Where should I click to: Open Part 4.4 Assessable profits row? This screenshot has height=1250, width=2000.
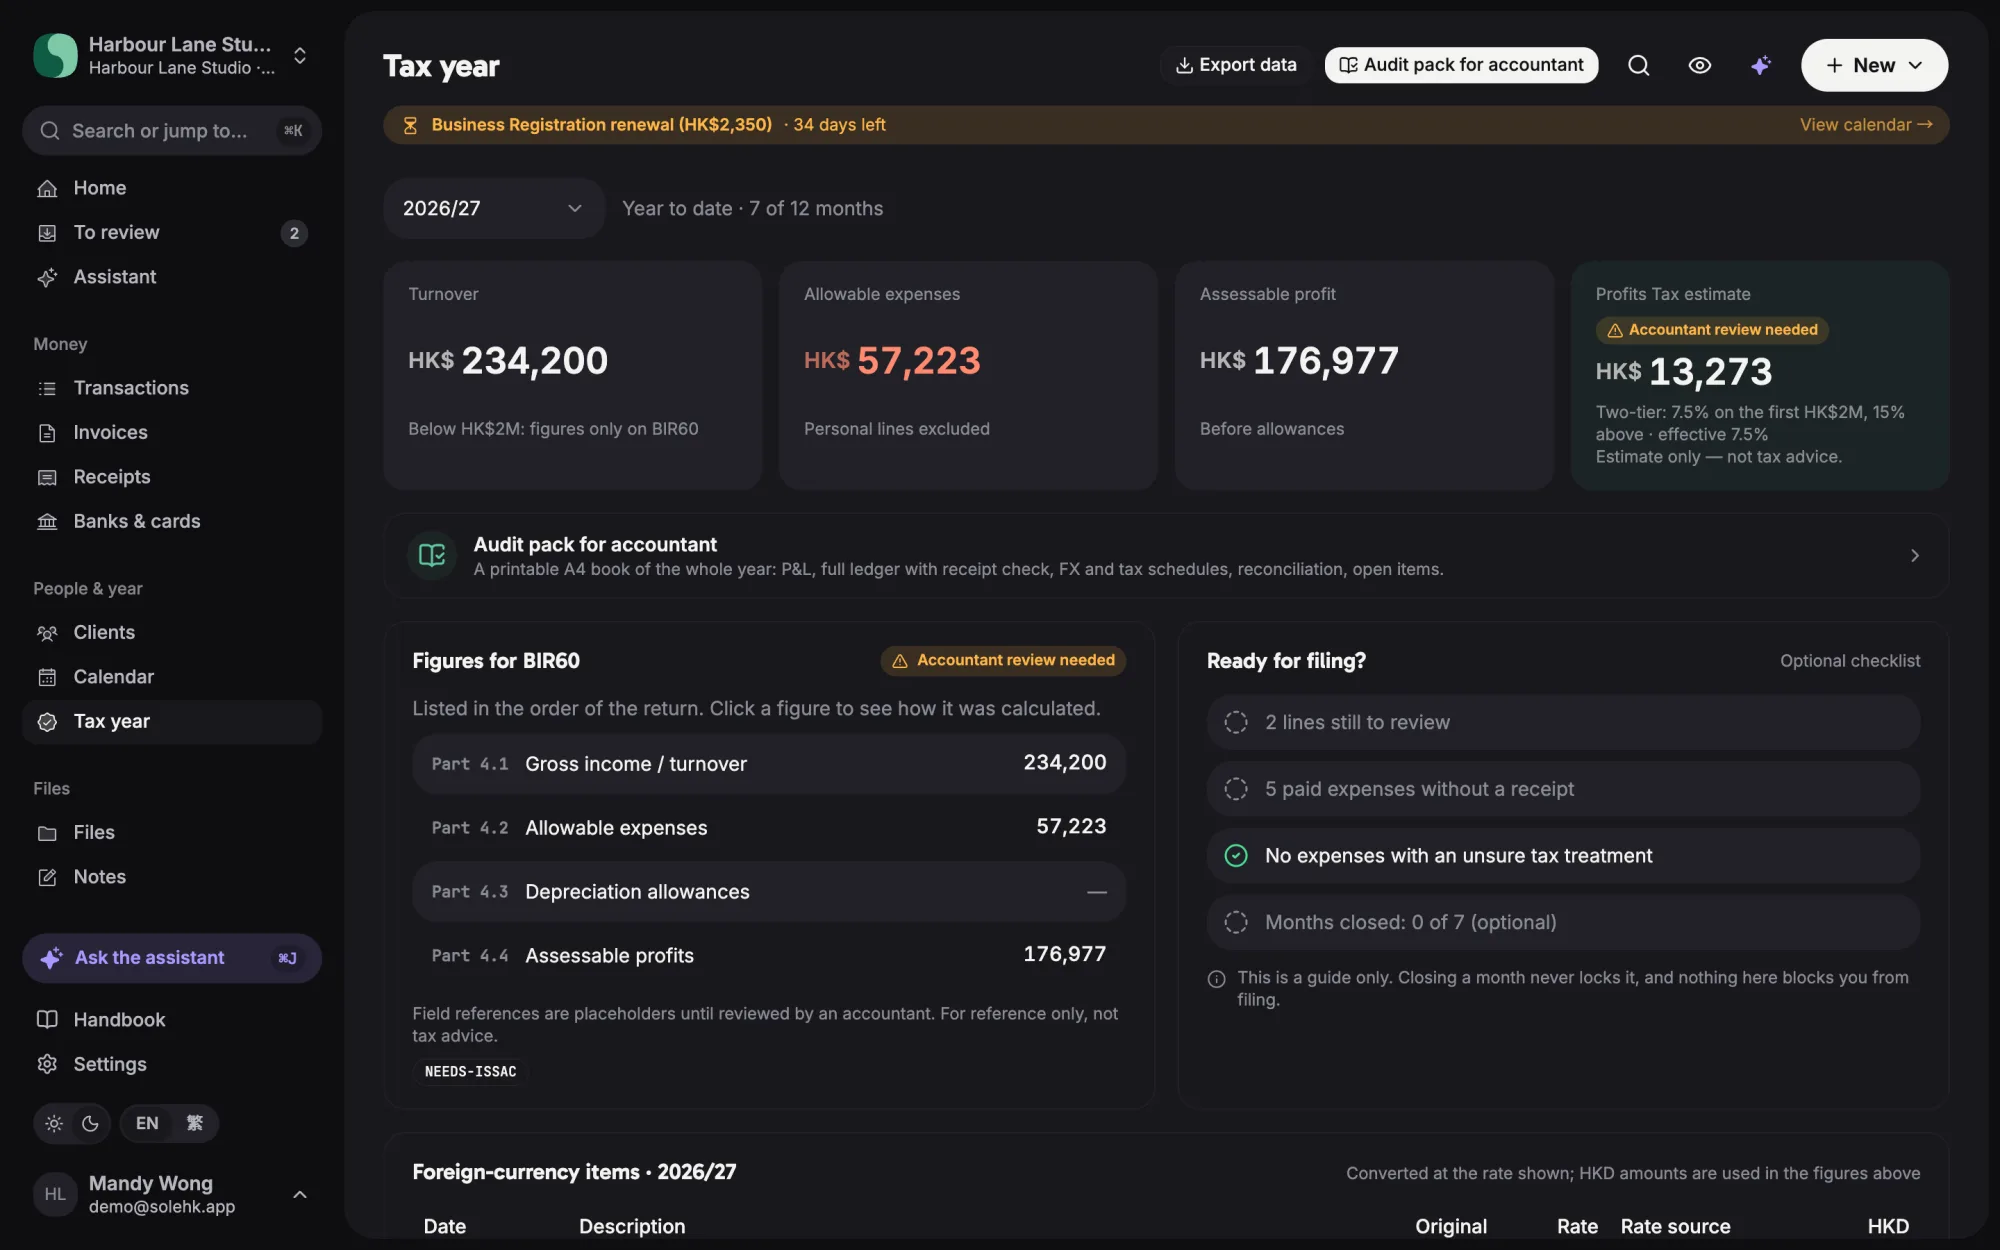[769, 956]
